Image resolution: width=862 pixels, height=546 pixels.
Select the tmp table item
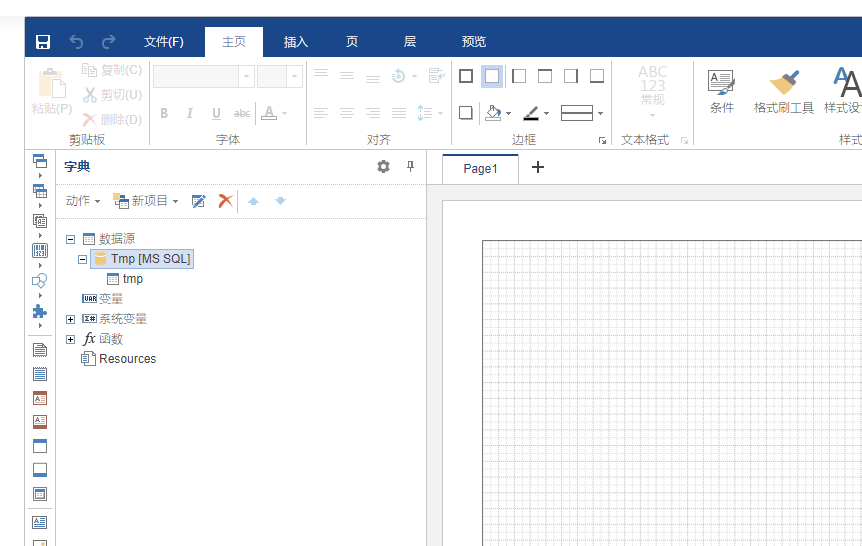(x=125, y=279)
